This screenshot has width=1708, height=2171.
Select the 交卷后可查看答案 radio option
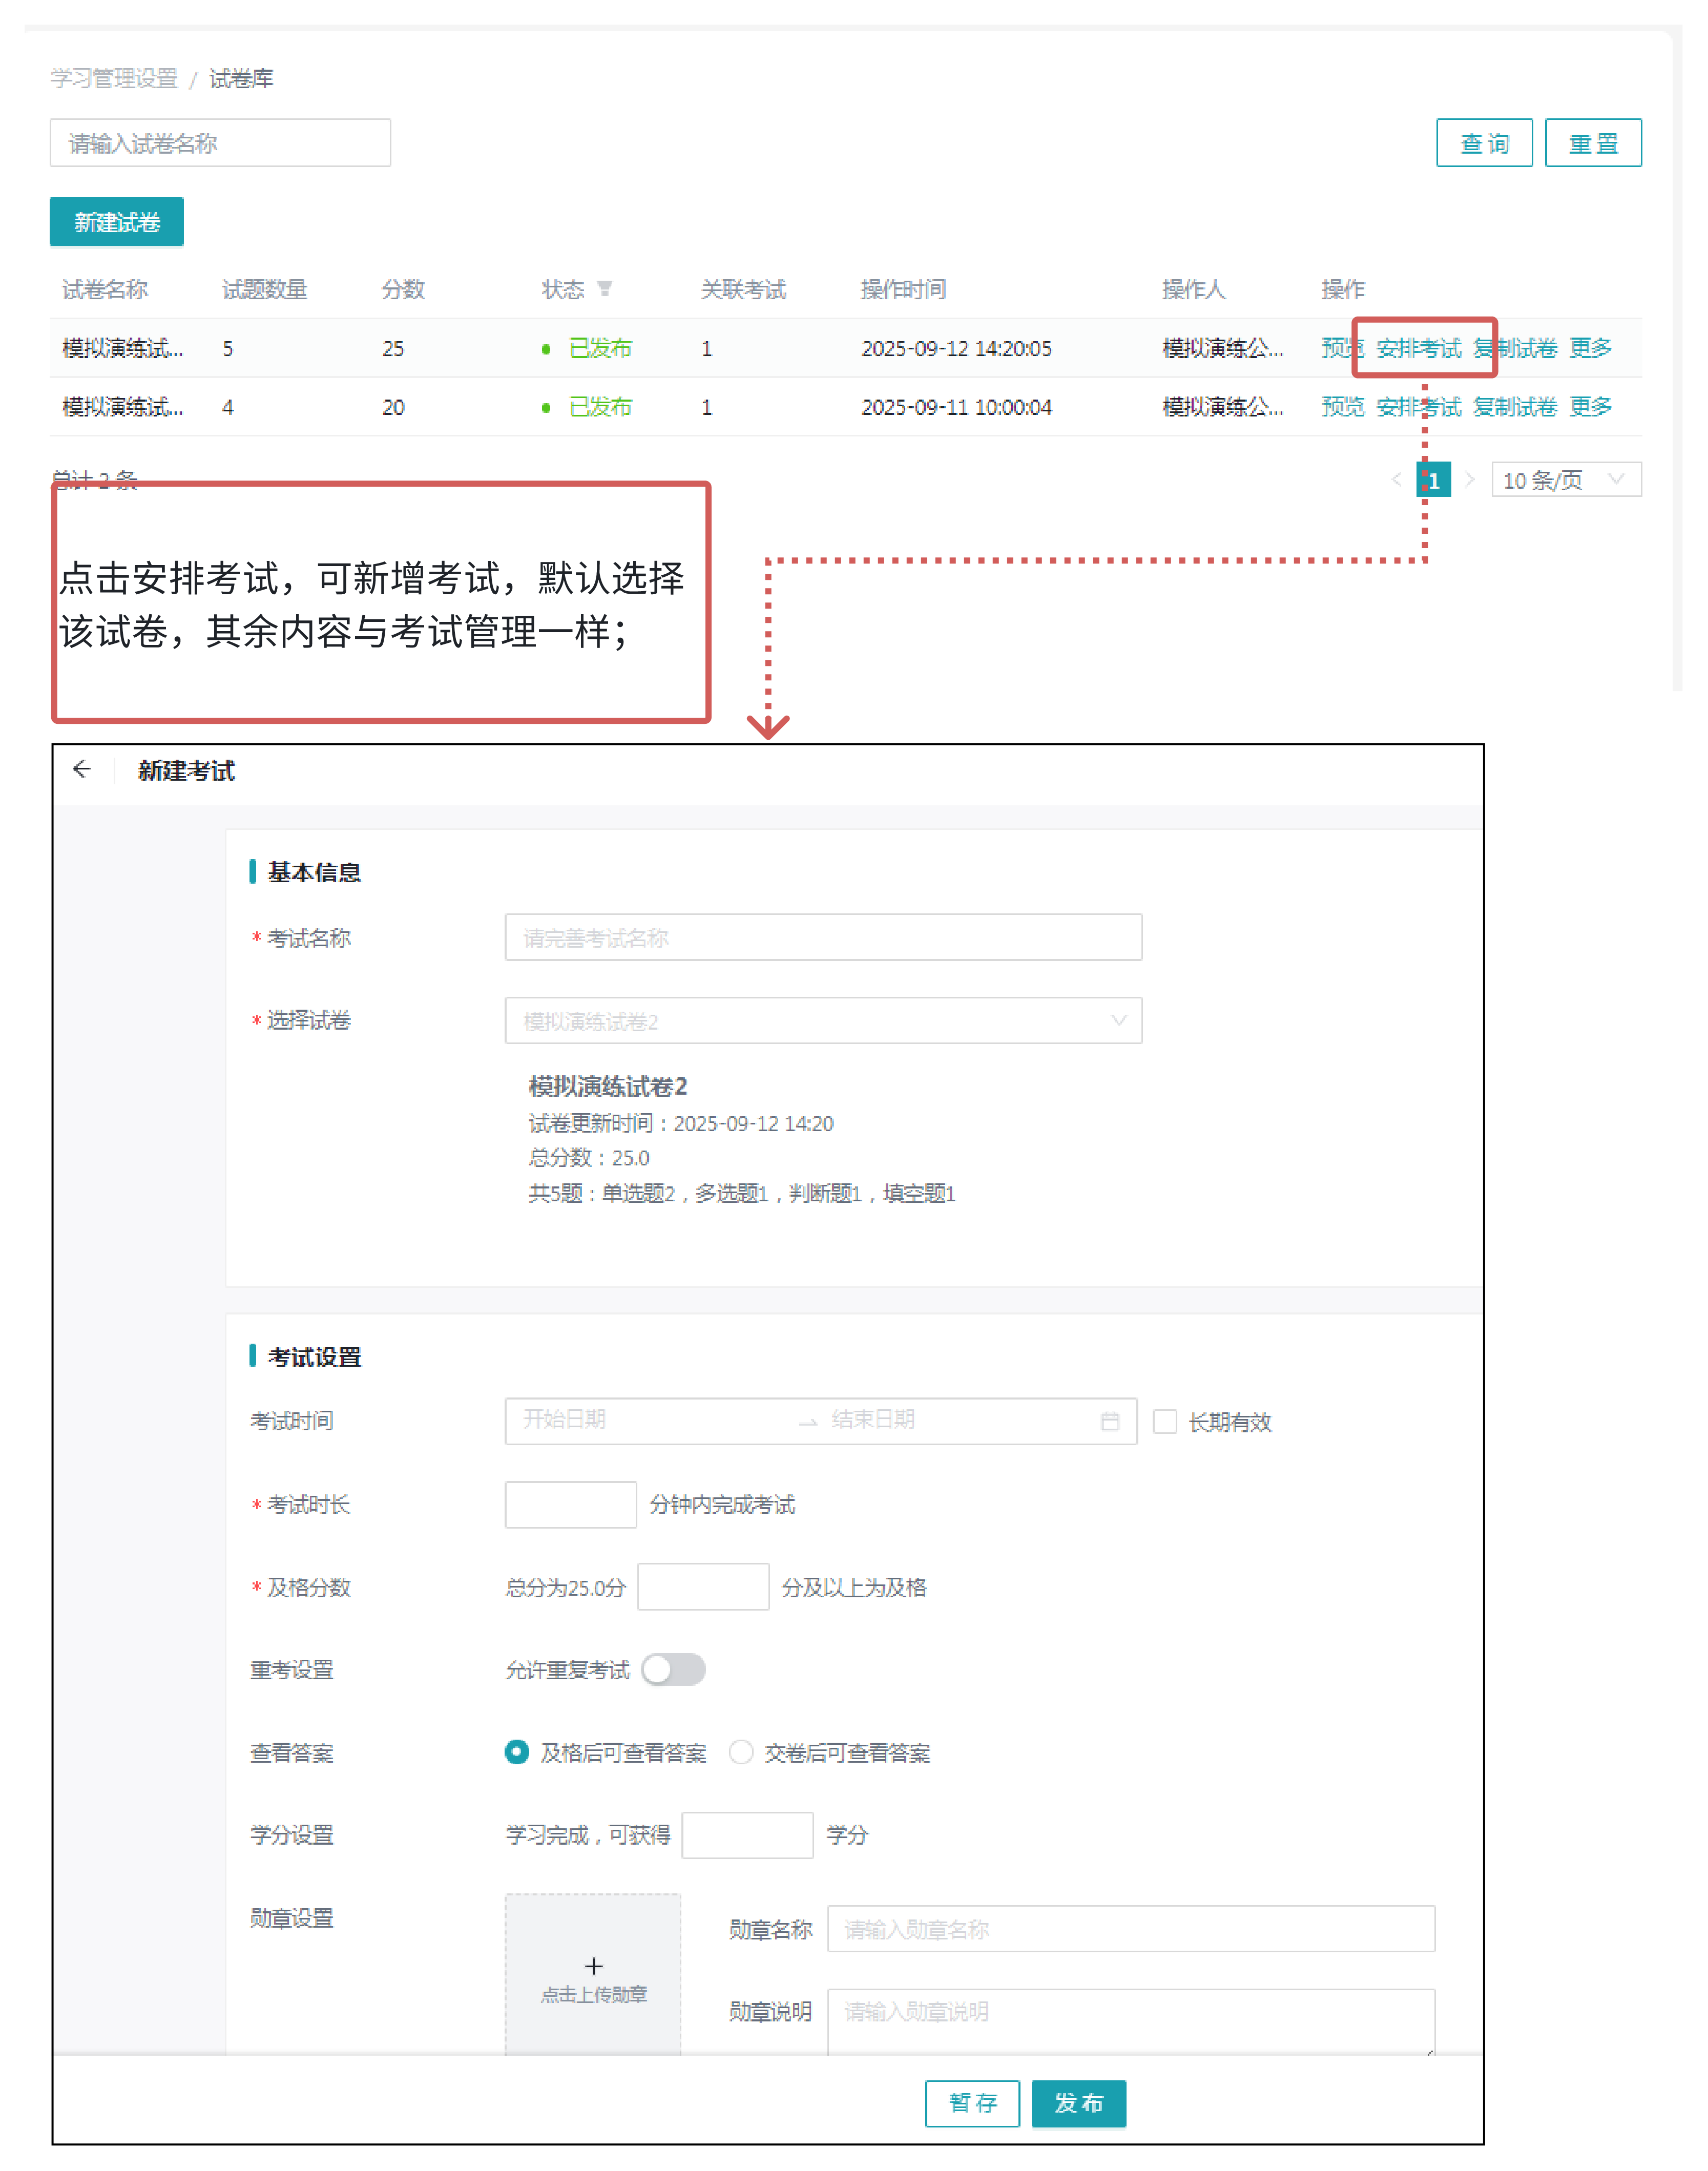click(740, 1752)
